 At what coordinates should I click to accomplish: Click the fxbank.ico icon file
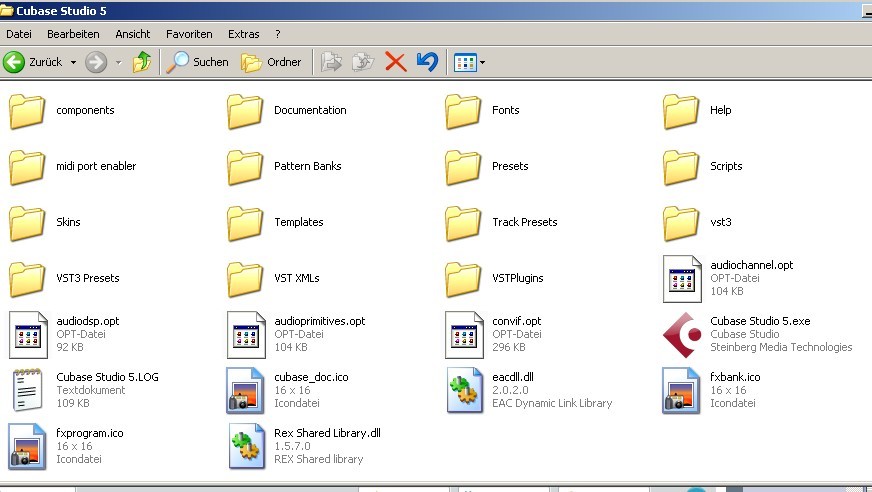point(682,390)
